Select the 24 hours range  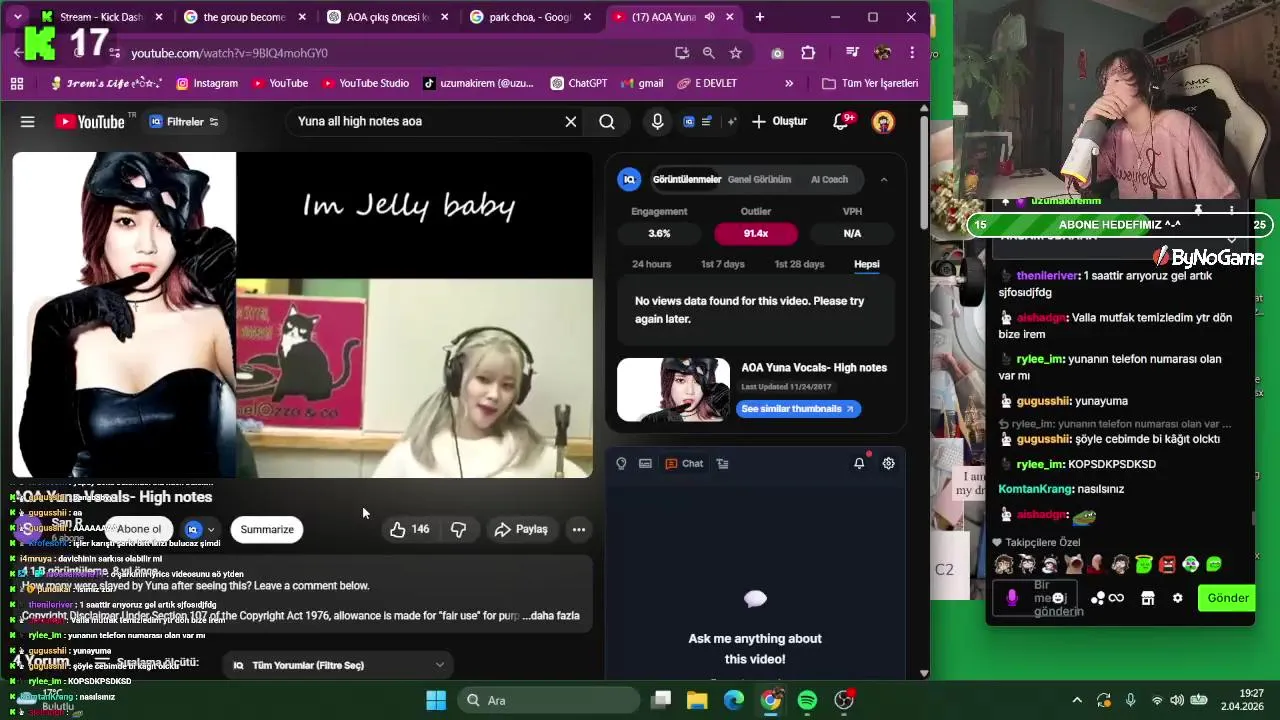click(x=651, y=264)
